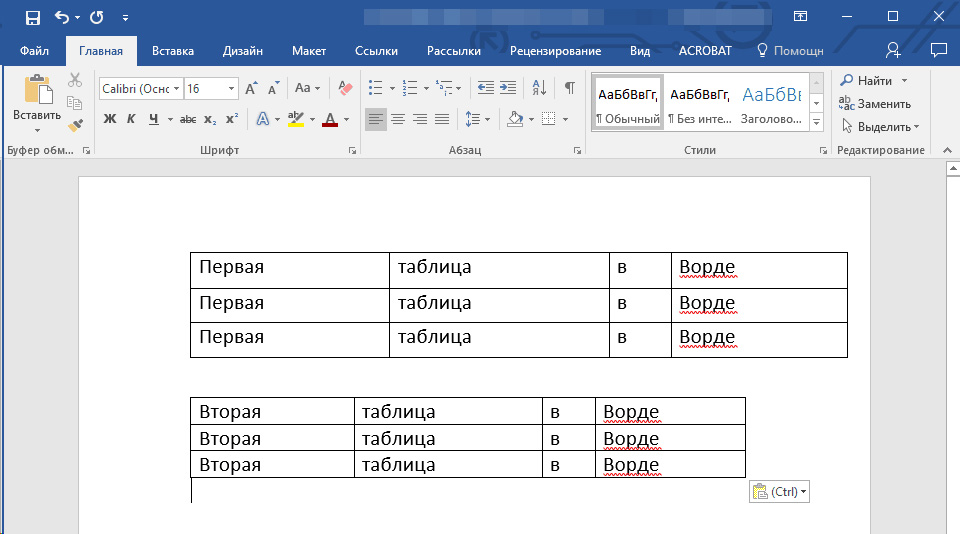The height and width of the screenshot is (534, 960).
Task: Open the font name combo box
Action: 141,89
